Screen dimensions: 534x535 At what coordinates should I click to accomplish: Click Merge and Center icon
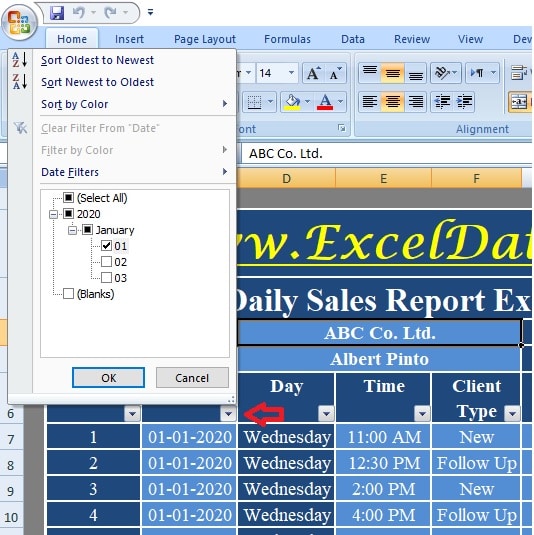(519, 102)
